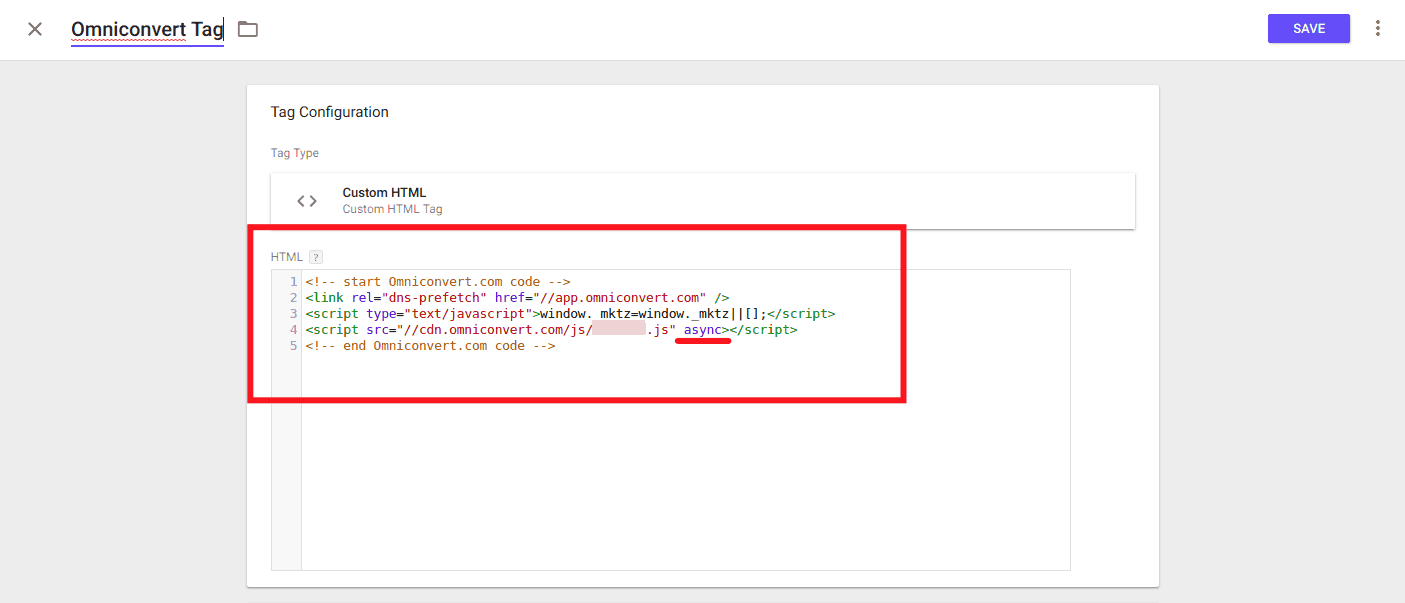Click line number 5 in the gutter
The height and width of the screenshot is (603, 1405).
293,346
